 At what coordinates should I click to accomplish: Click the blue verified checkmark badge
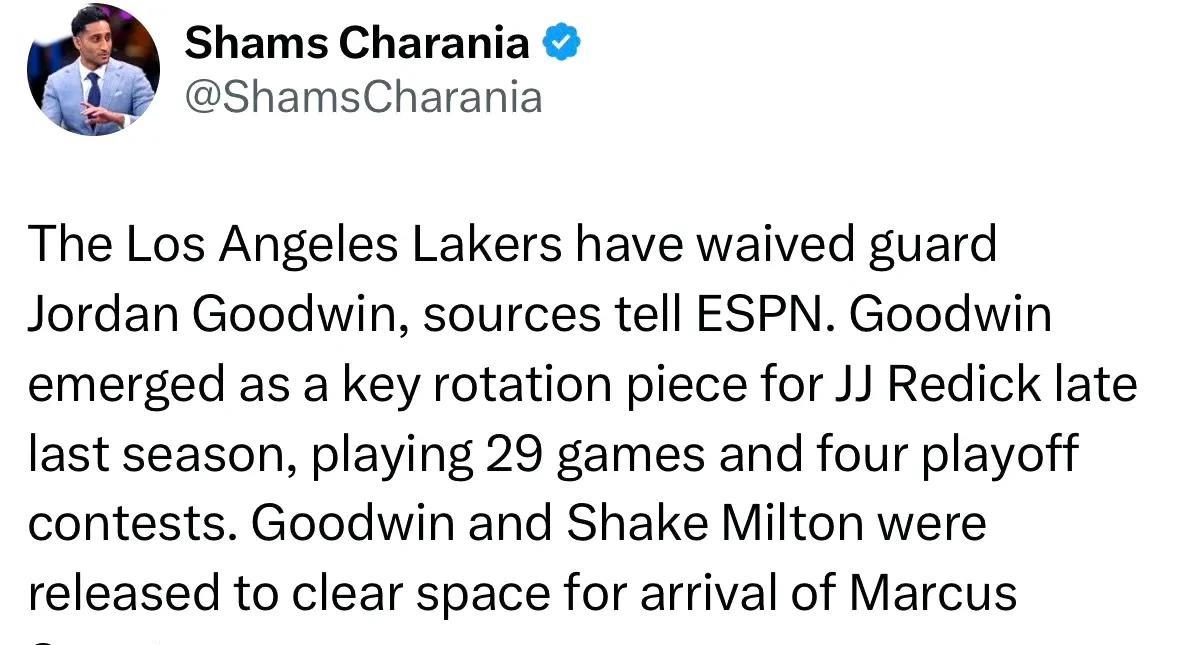coord(562,42)
